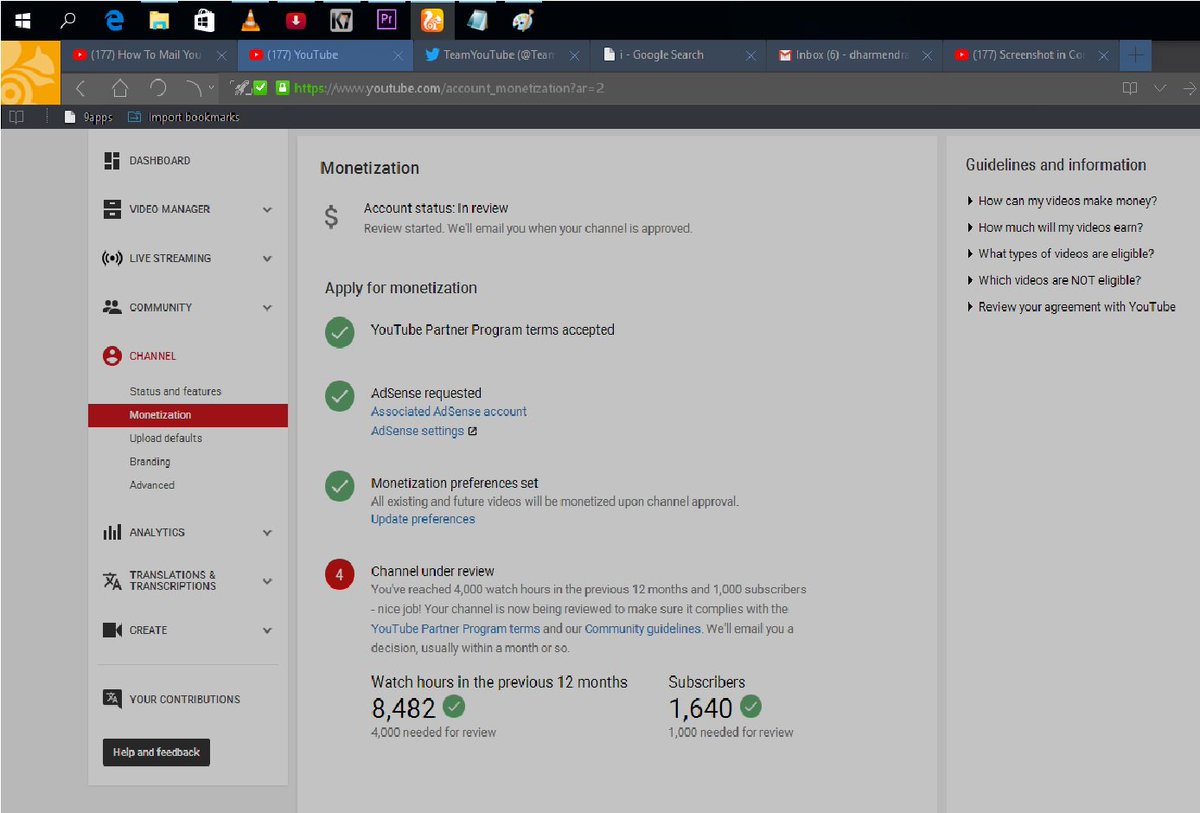Expand the Analytics section chevron
Viewport: 1200px width, 813px height.
point(267,533)
